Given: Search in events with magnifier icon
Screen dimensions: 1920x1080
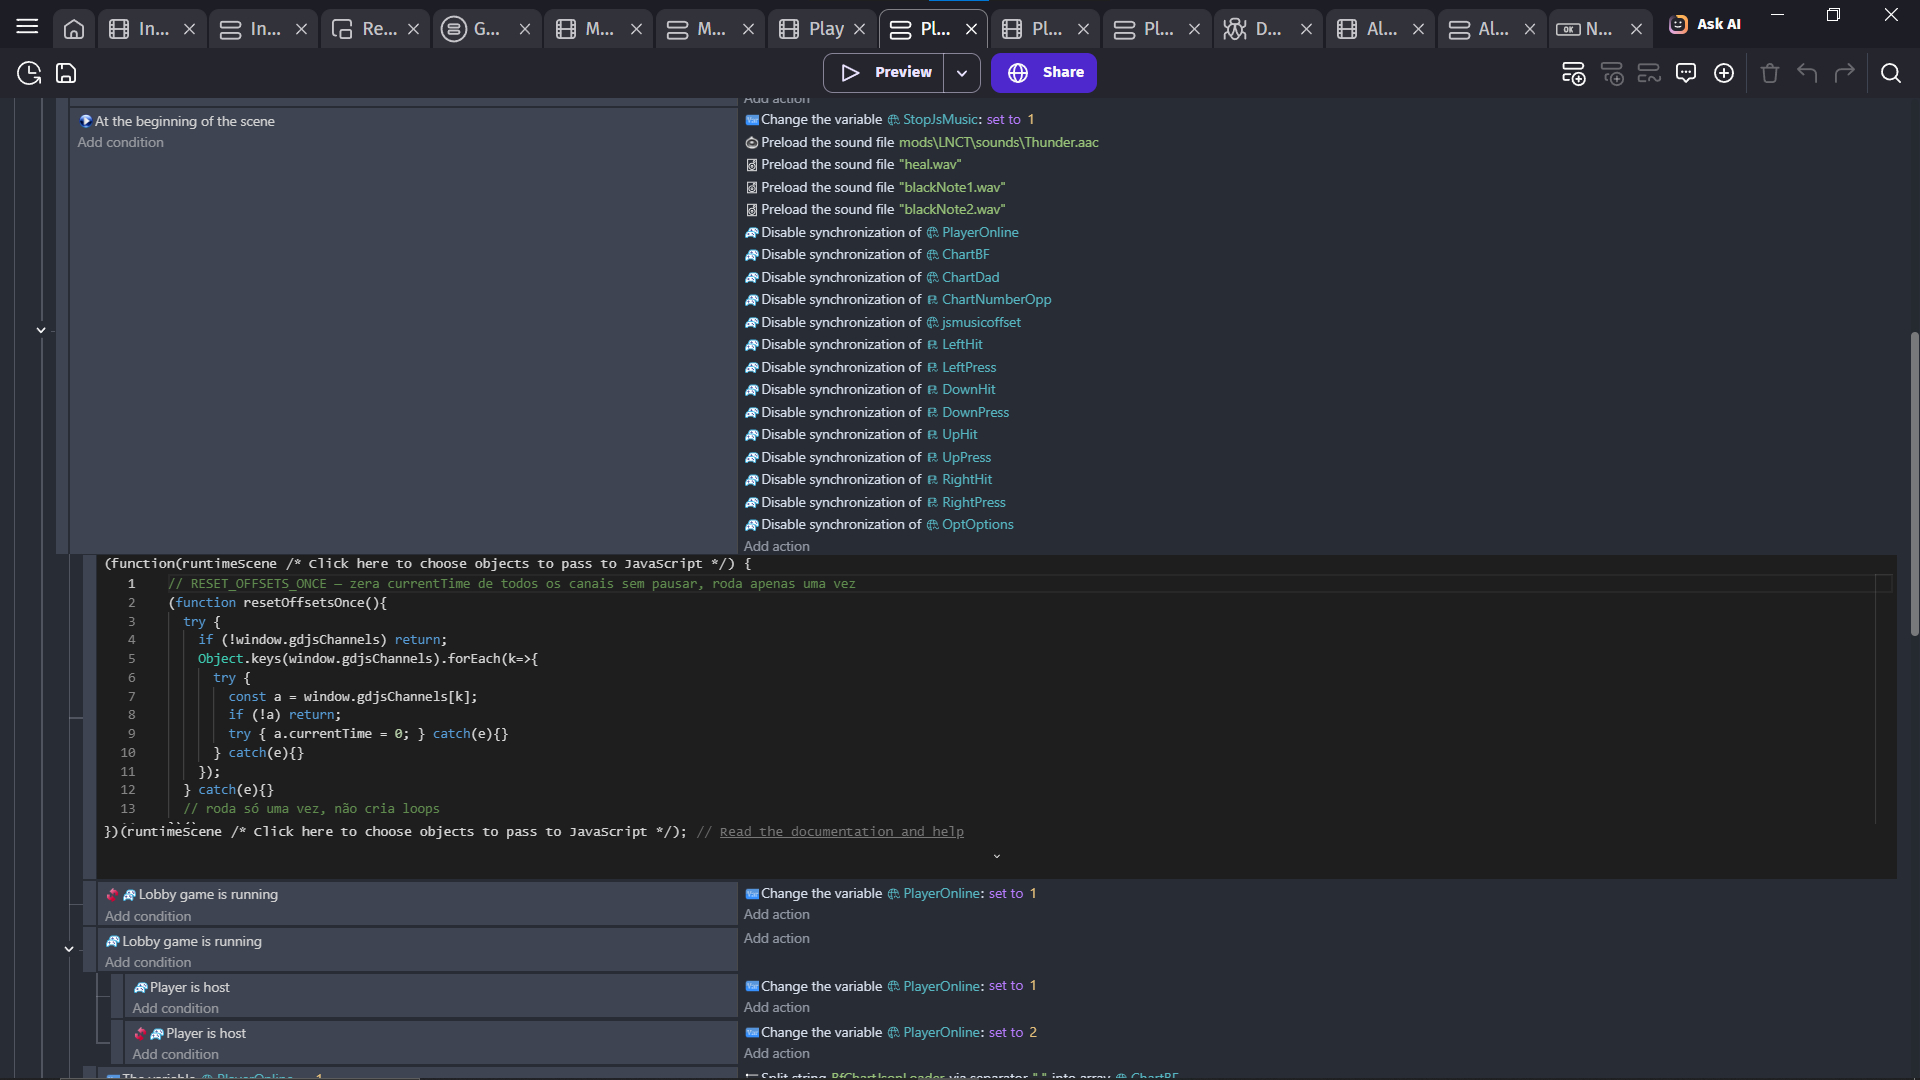Looking at the screenshot, I should point(1890,73).
